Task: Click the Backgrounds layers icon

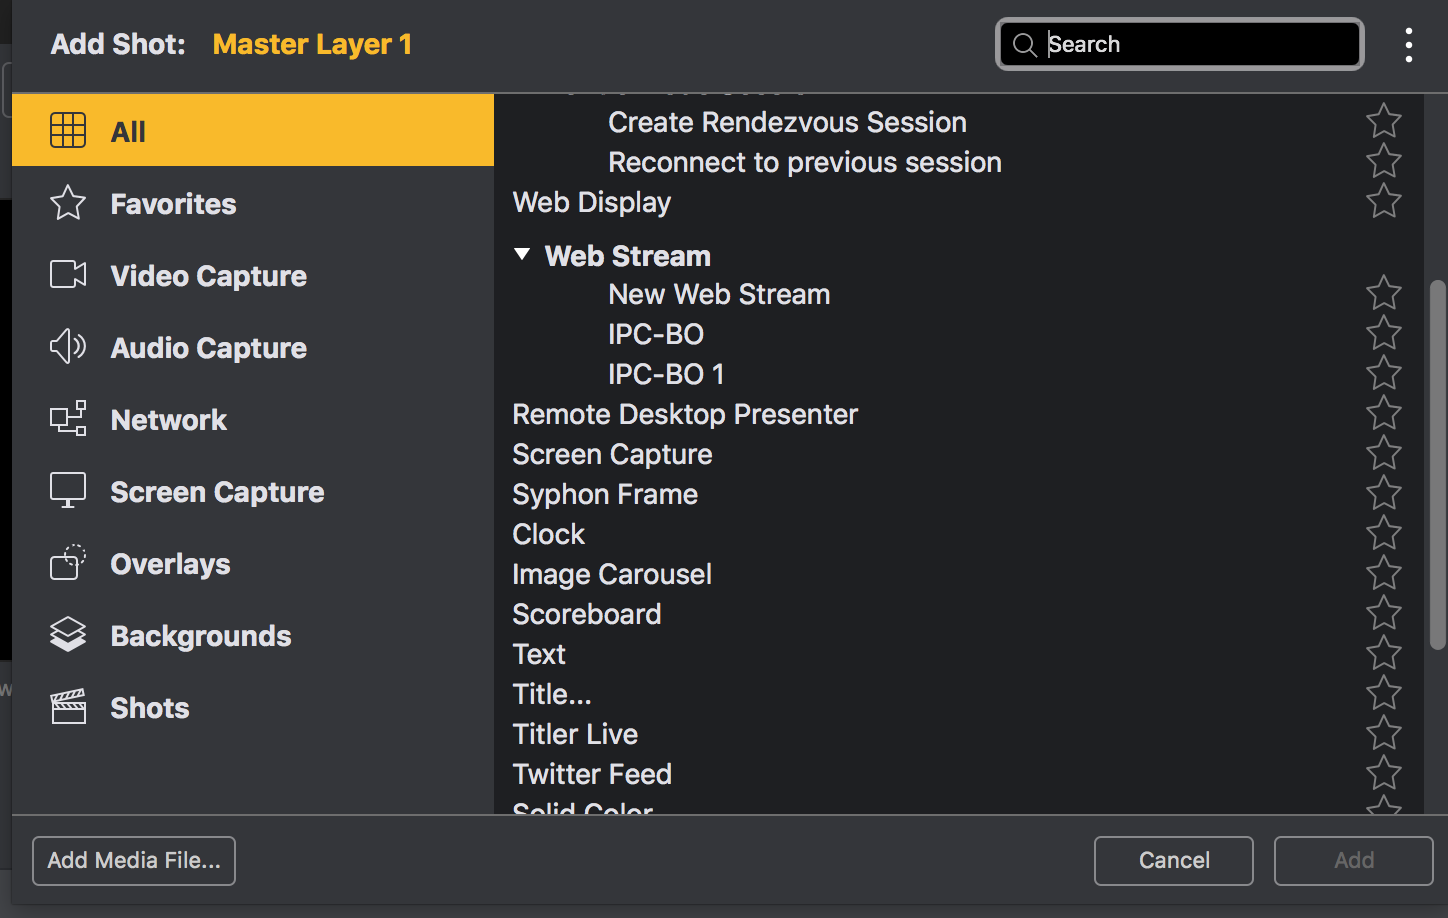Action: point(68,635)
